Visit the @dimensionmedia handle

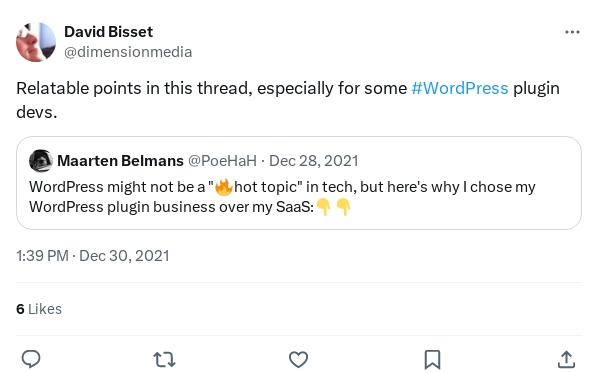pyautogui.click(x=128, y=52)
